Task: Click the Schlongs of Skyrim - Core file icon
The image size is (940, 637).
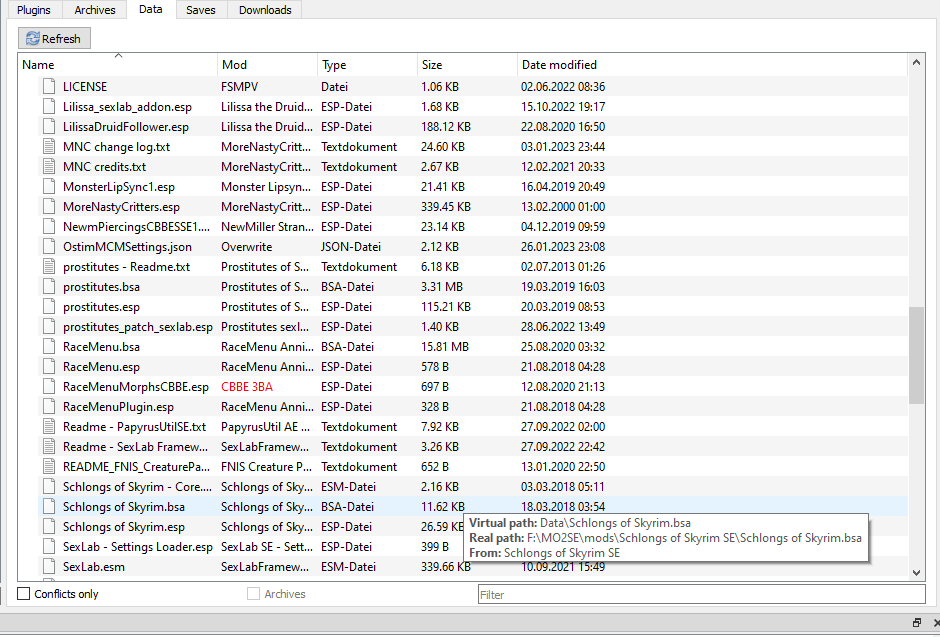Action: pos(49,487)
